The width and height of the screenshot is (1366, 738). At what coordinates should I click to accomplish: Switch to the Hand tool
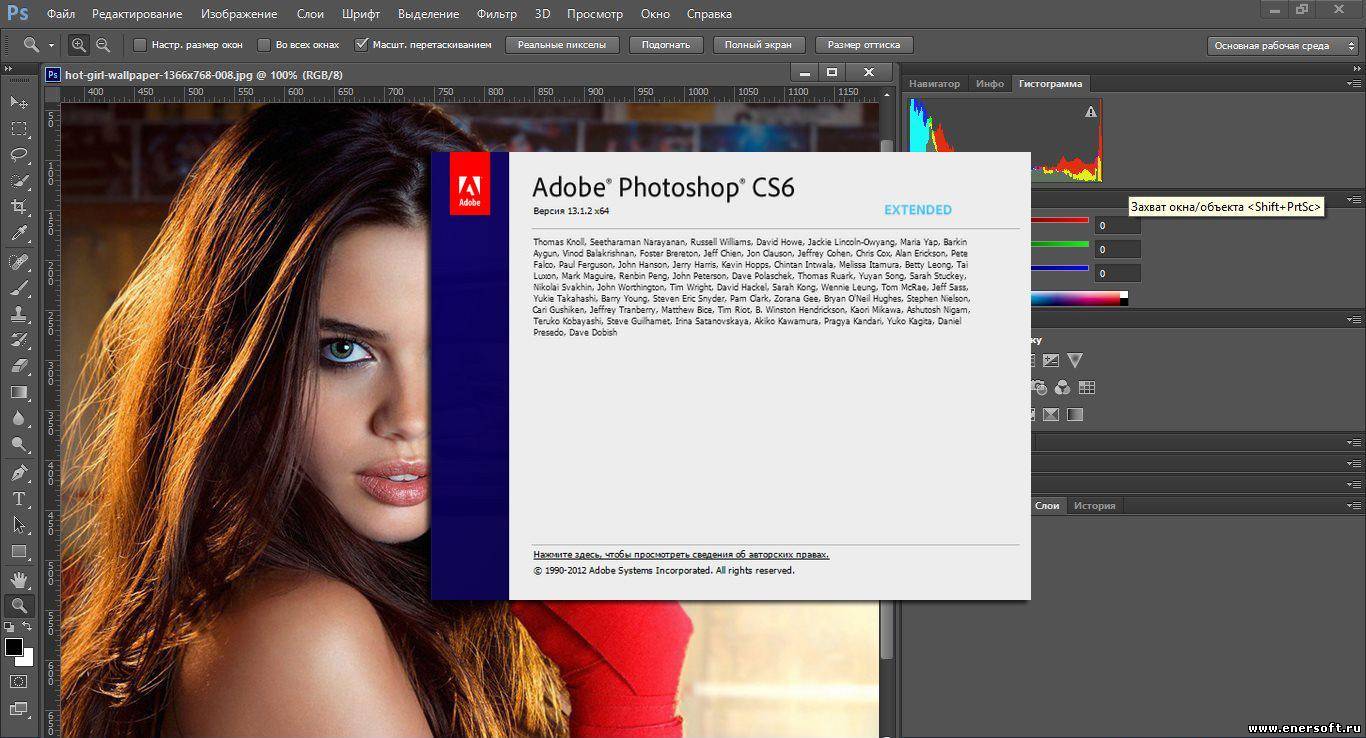19,579
